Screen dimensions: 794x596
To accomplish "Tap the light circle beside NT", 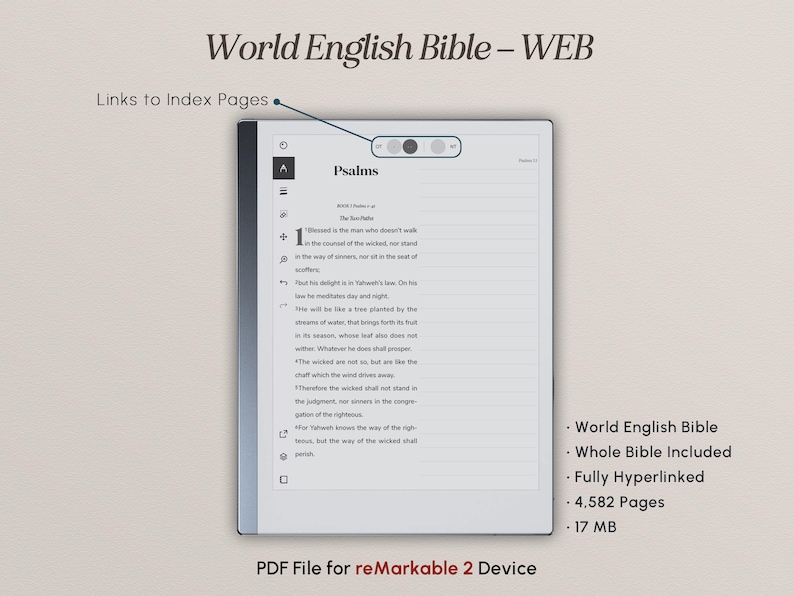I will 438,147.
